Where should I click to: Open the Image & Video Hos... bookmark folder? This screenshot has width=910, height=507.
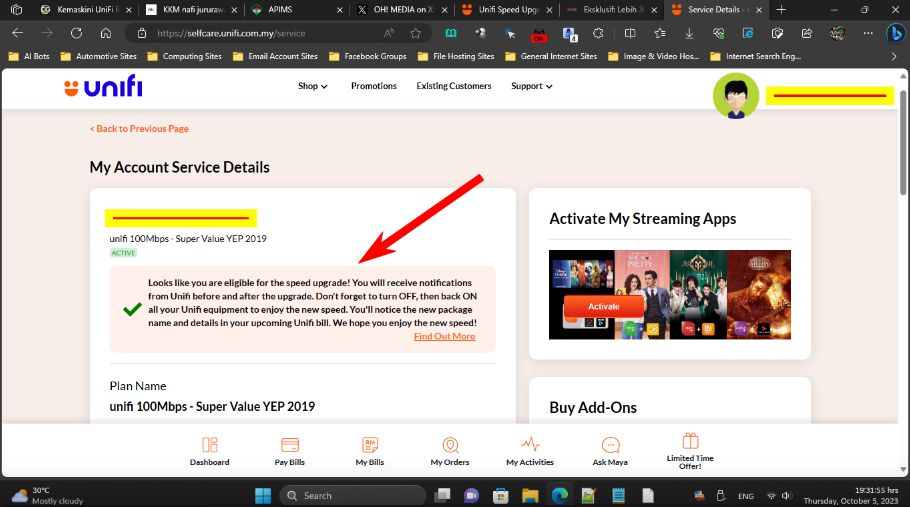pos(653,56)
